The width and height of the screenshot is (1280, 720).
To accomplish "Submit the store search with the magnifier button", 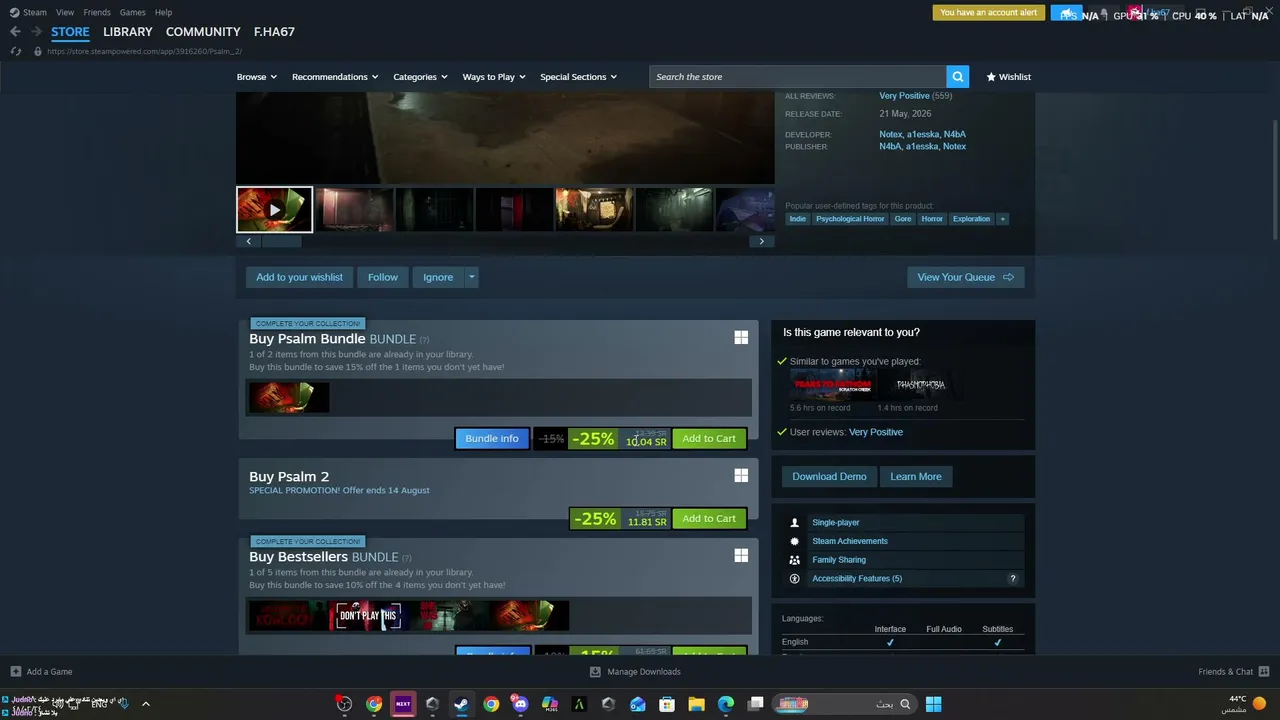I will 958,77.
